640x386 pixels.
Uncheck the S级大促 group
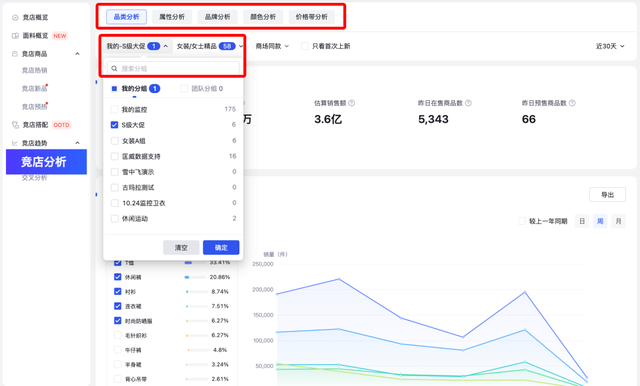[115, 125]
